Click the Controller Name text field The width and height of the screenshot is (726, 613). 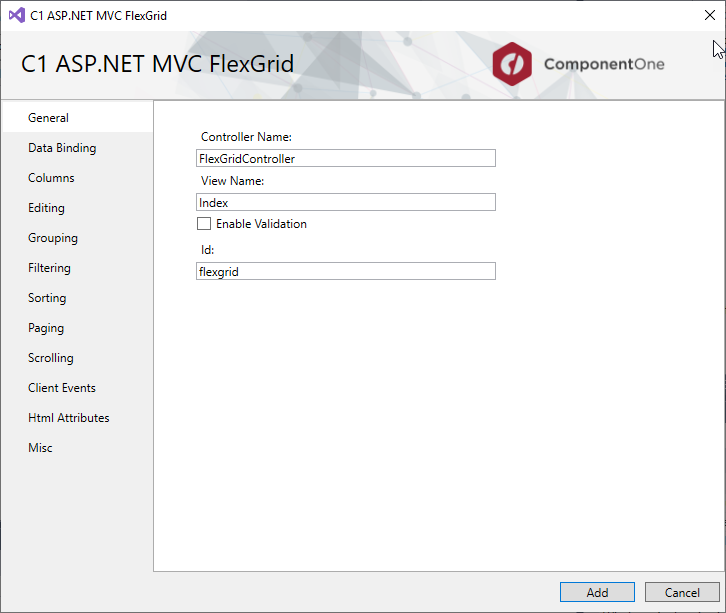pos(345,158)
